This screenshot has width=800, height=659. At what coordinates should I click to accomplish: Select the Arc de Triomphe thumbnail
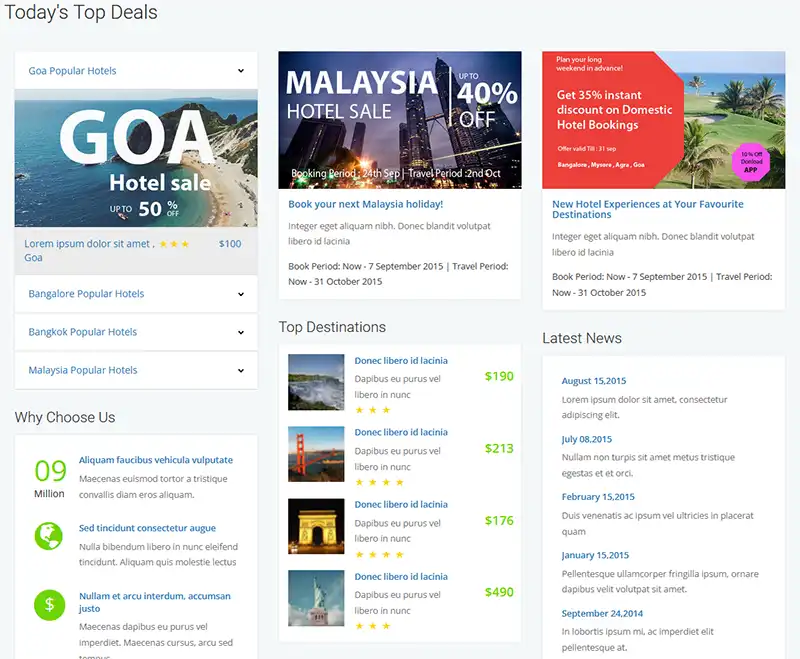316,526
